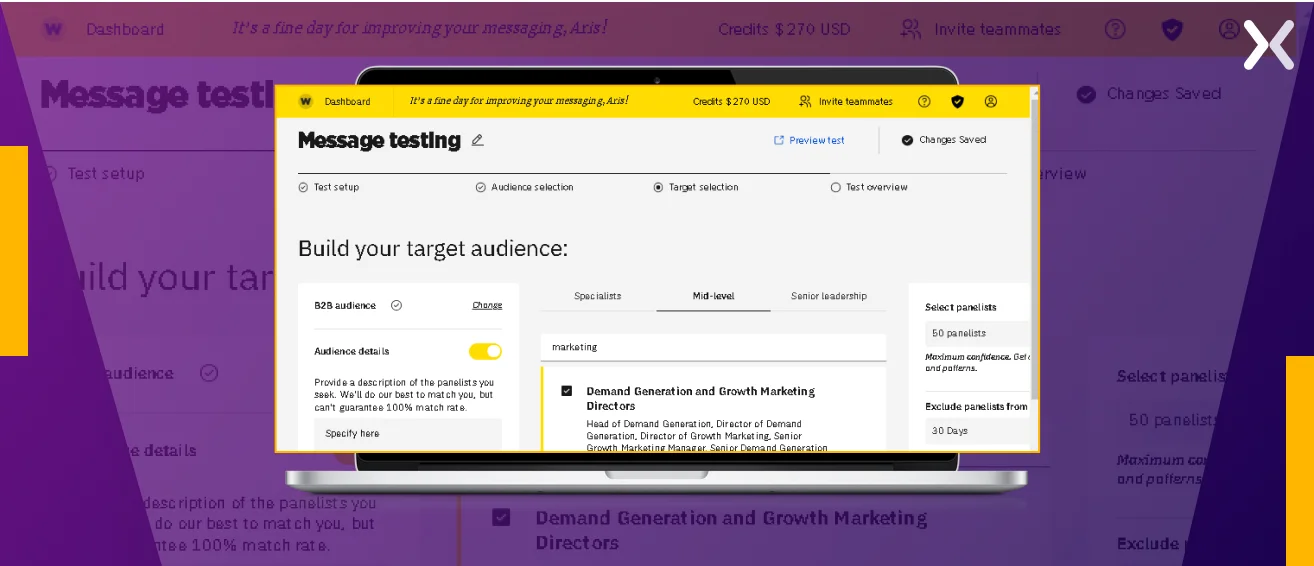The image size is (1314, 566).
Task: Click the Specify here description field
Action: pyautogui.click(x=407, y=433)
